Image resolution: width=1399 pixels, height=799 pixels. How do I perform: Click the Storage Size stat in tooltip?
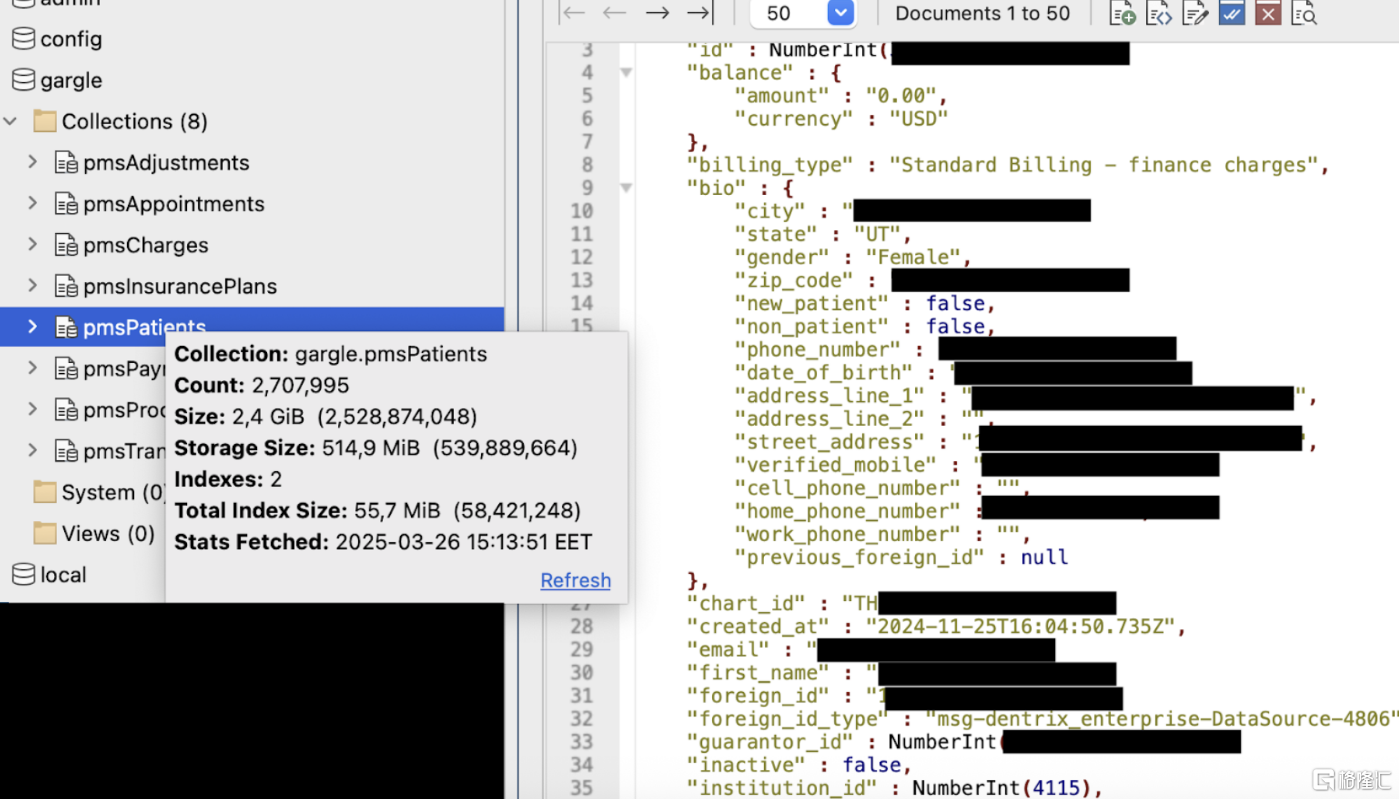[x=376, y=448]
